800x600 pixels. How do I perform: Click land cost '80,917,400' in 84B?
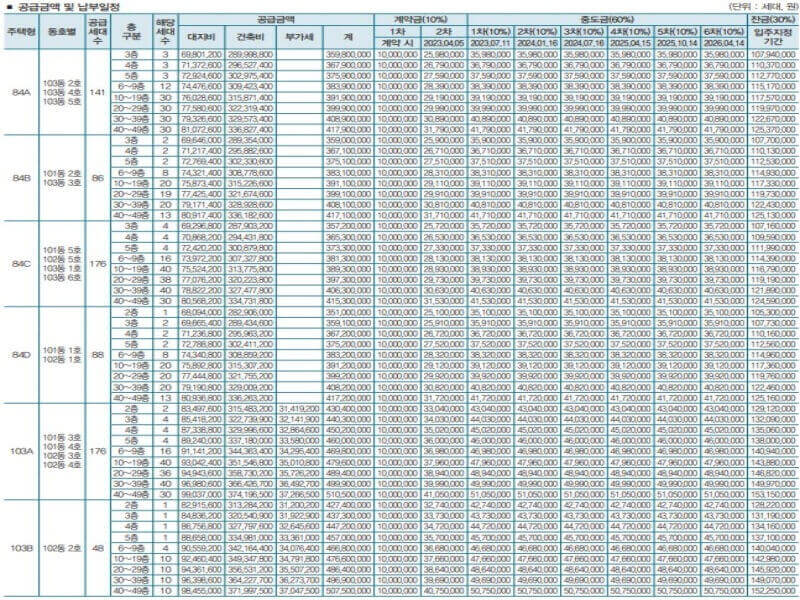click(x=201, y=215)
